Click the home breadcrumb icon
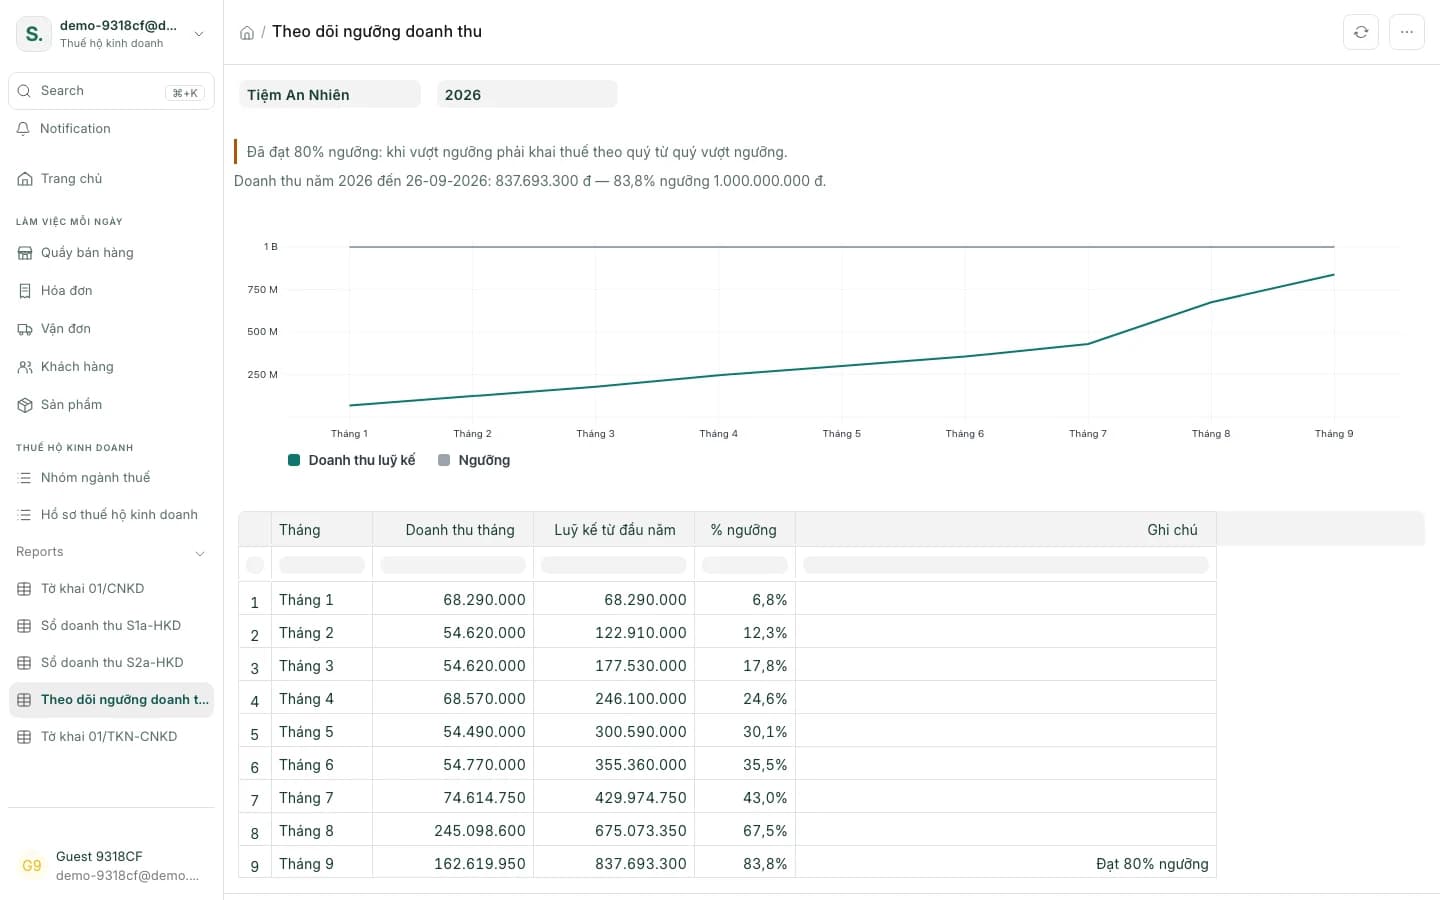The height and width of the screenshot is (900, 1440). pos(247,33)
